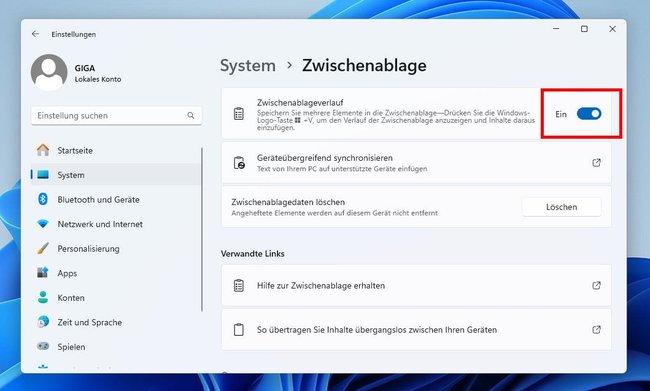Click the Zwischenablageverlauf clipboard icon
Image resolution: width=650 pixels, height=391 pixels.
click(239, 114)
